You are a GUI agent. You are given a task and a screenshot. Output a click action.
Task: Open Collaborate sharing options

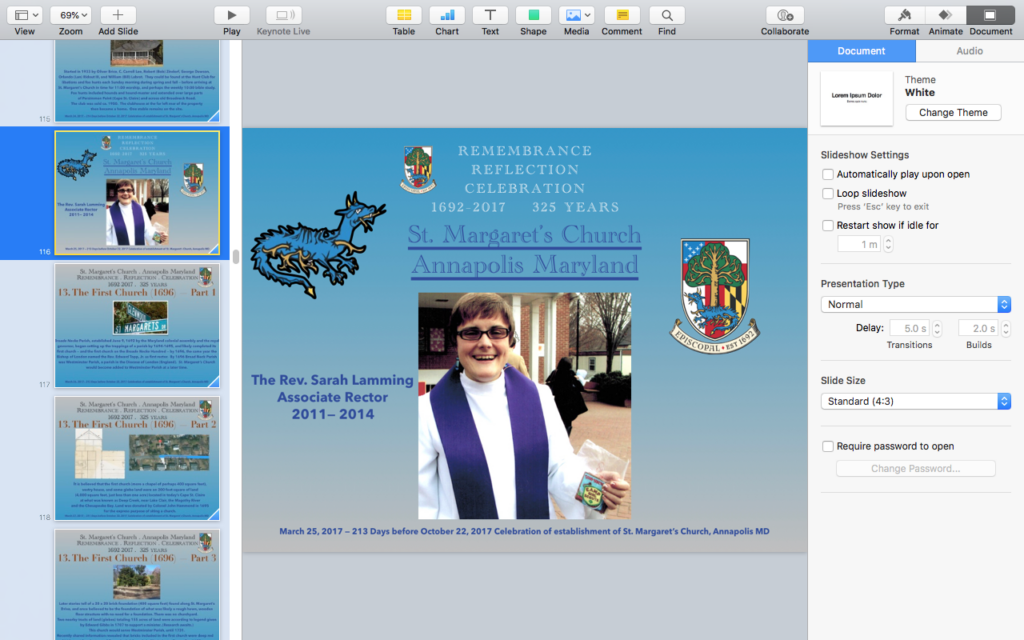(784, 15)
